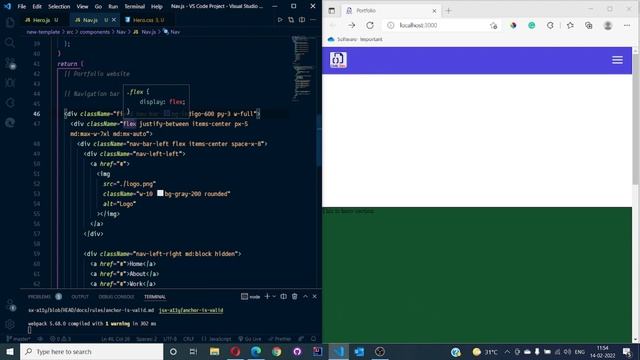The height and width of the screenshot is (360, 640).
Task: Open the browser Collections icon
Action: pos(589,25)
